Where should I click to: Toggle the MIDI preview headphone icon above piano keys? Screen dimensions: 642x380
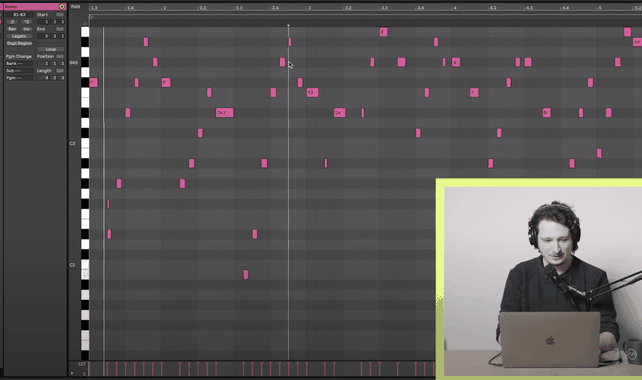click(85, 23)
